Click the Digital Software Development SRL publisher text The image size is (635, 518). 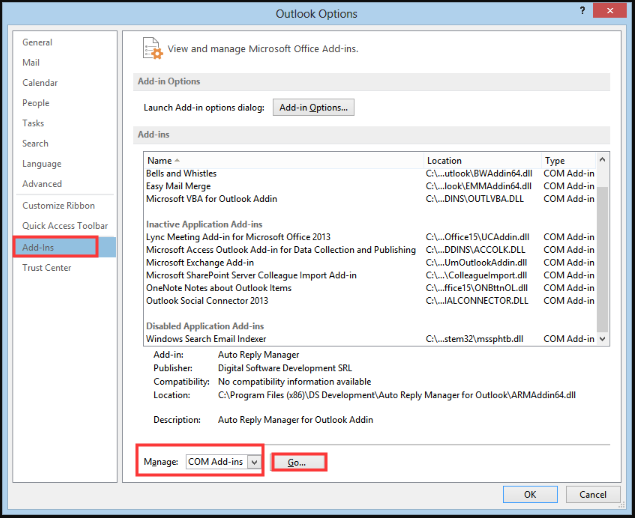pos(285,368)
